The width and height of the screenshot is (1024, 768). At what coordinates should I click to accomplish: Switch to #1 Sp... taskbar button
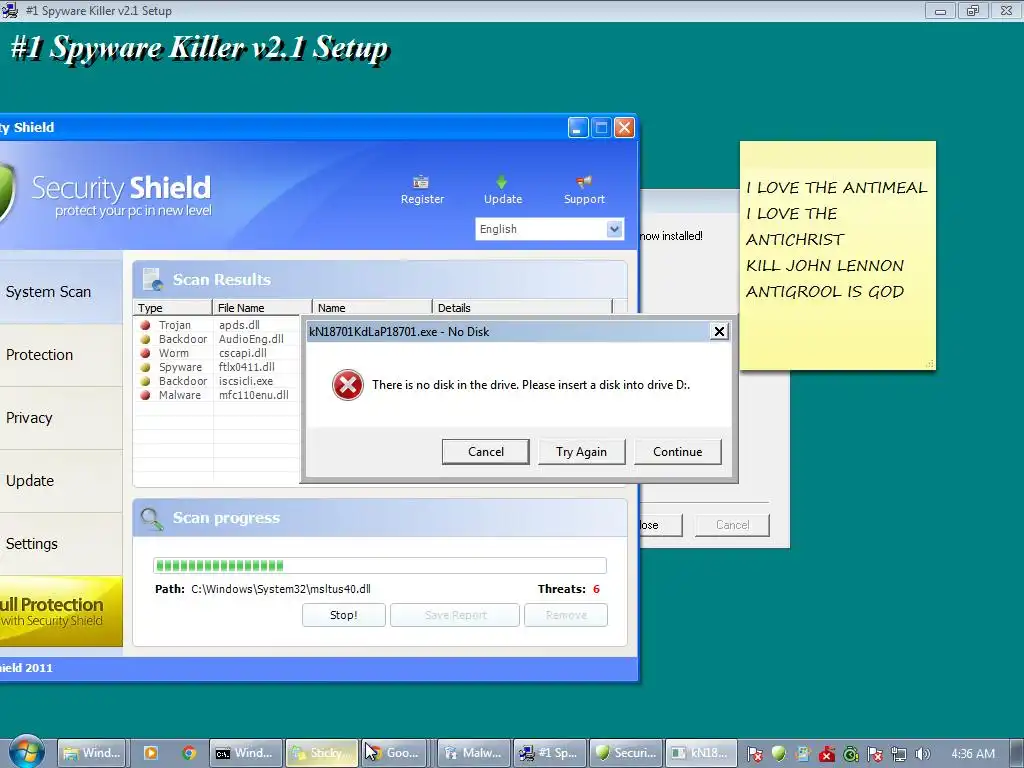pyautogui.click(x=550, y=753)
